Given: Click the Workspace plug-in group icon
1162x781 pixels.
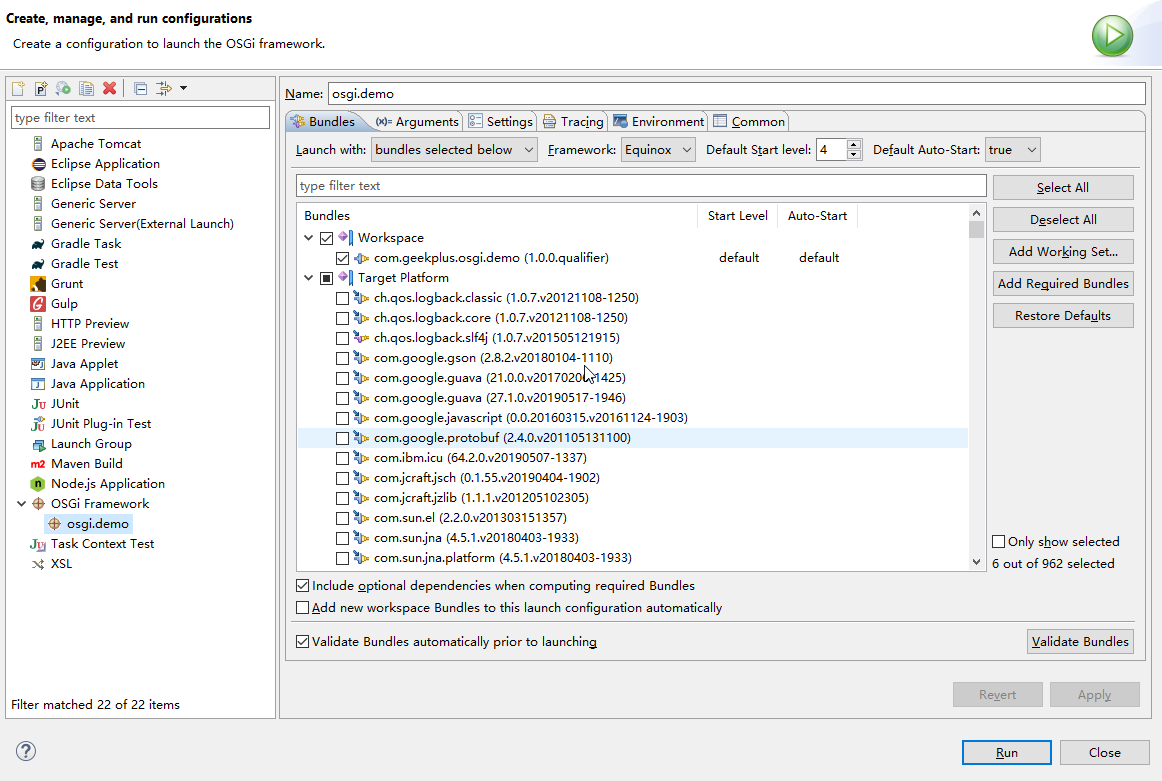Looking at the screenshot, I should (x=345, y=238).
